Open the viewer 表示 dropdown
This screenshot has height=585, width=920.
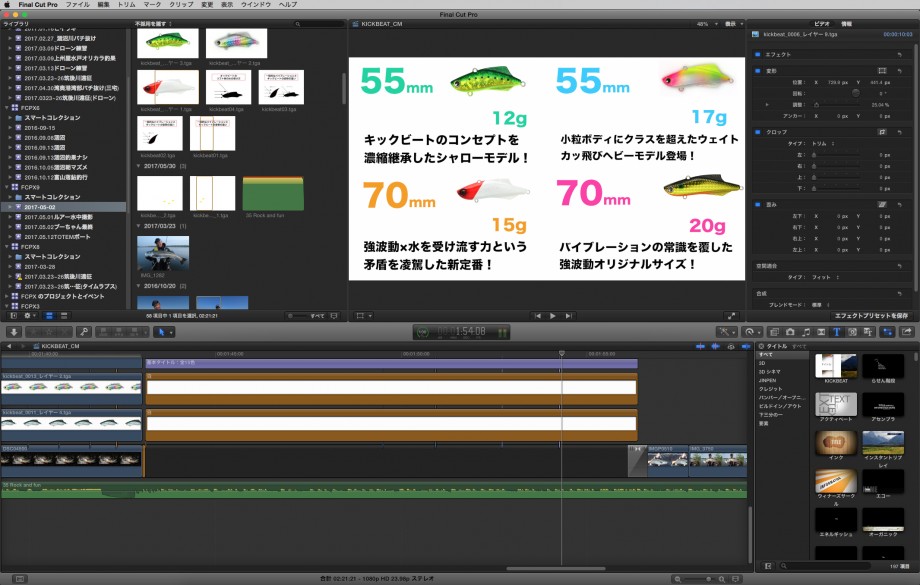[x=733, y=24]
